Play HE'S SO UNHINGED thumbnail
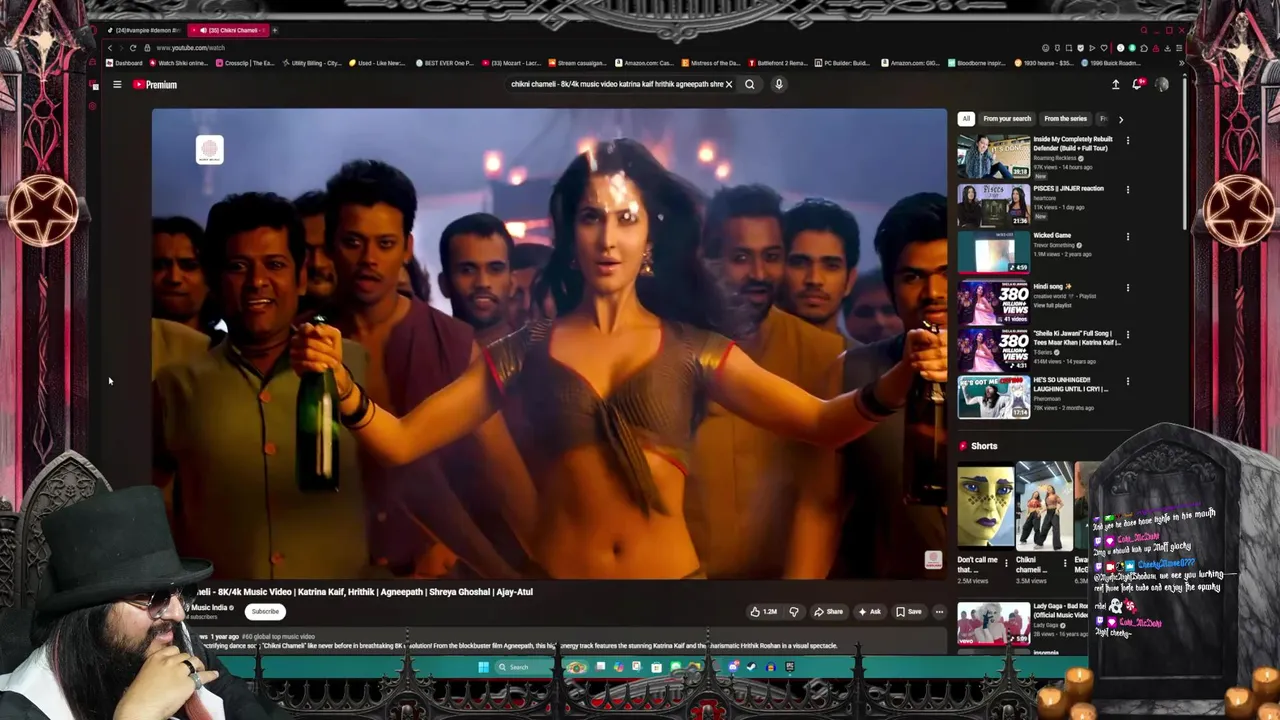The height and width of the screenshot is (720, 1280). pos(993,397)
